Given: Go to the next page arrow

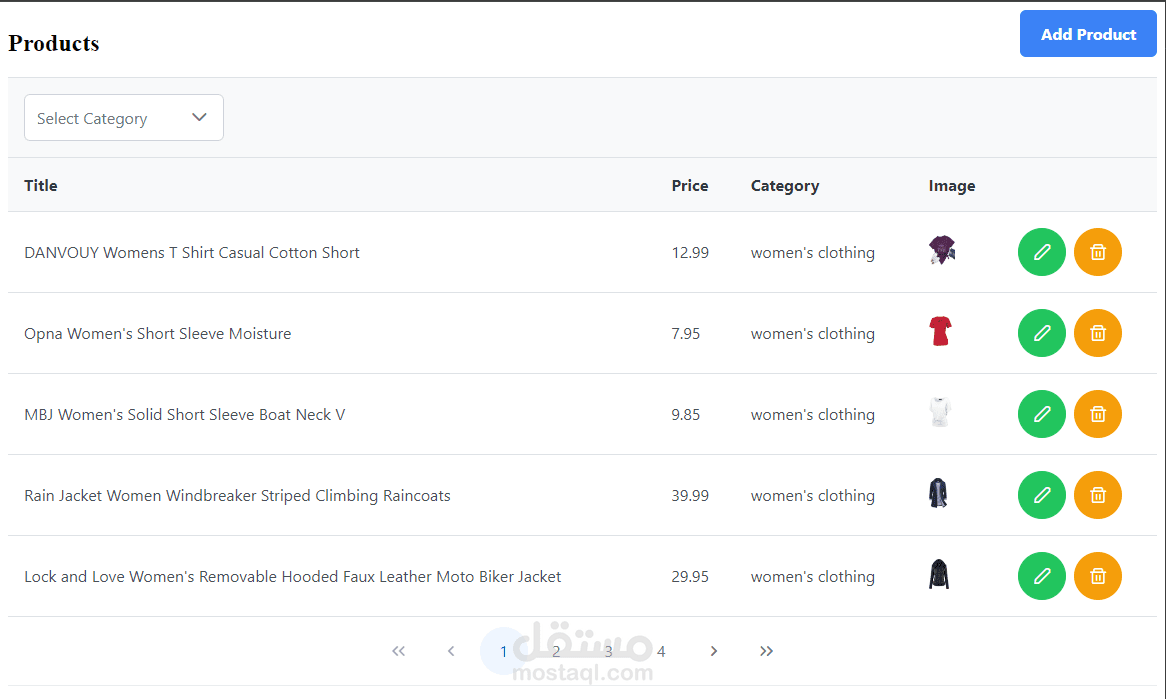Looking at the screenshot, I should click(714, 651).
